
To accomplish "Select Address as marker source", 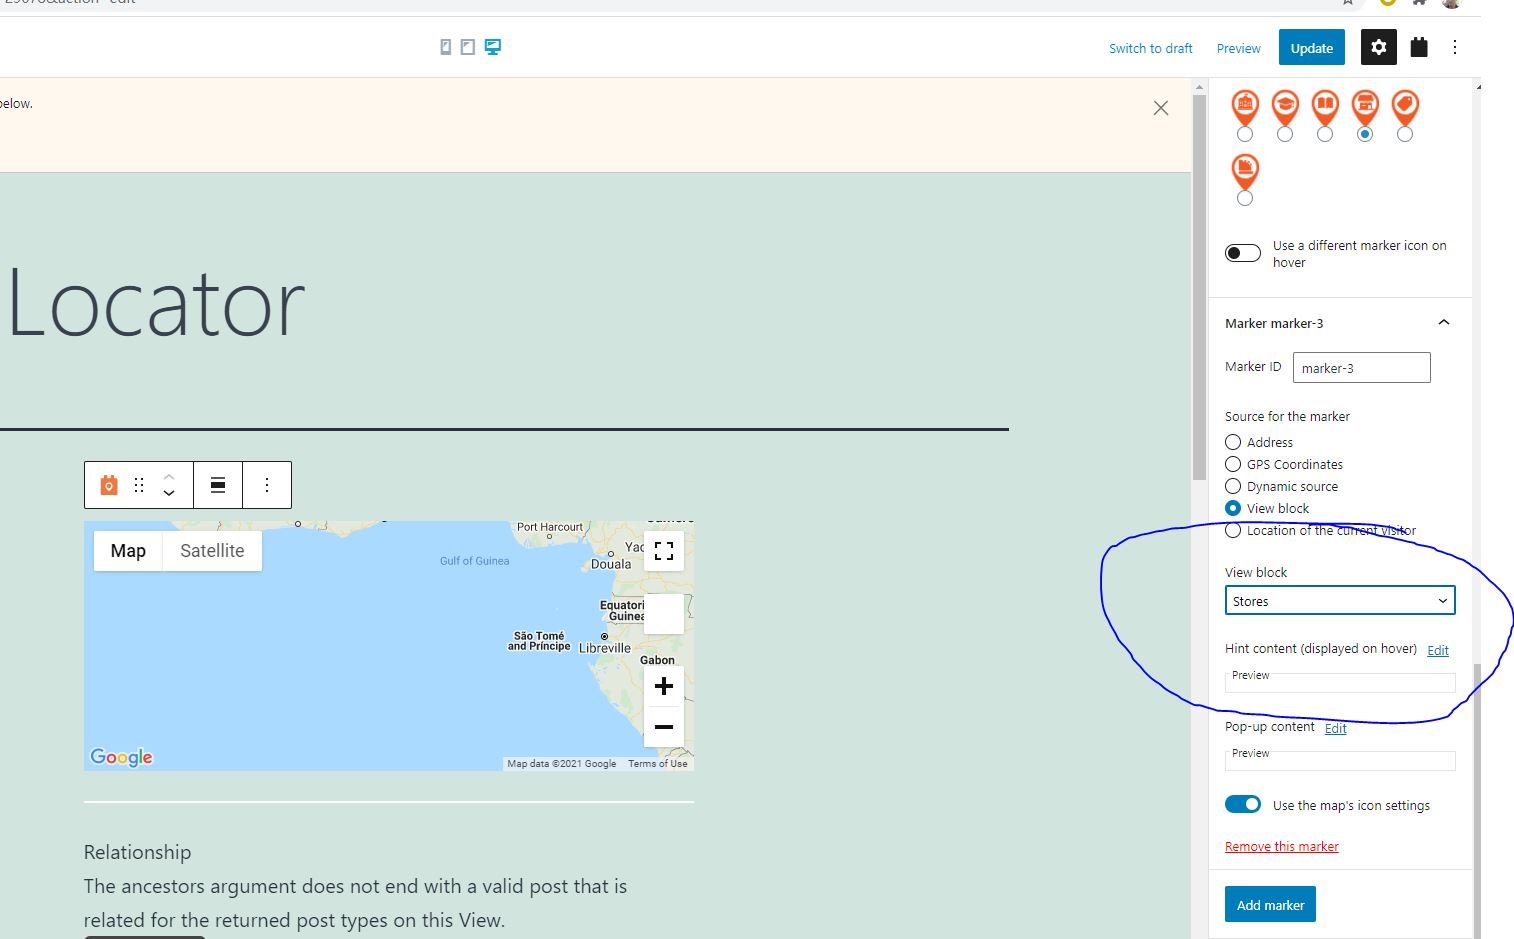I will 1233,442.
